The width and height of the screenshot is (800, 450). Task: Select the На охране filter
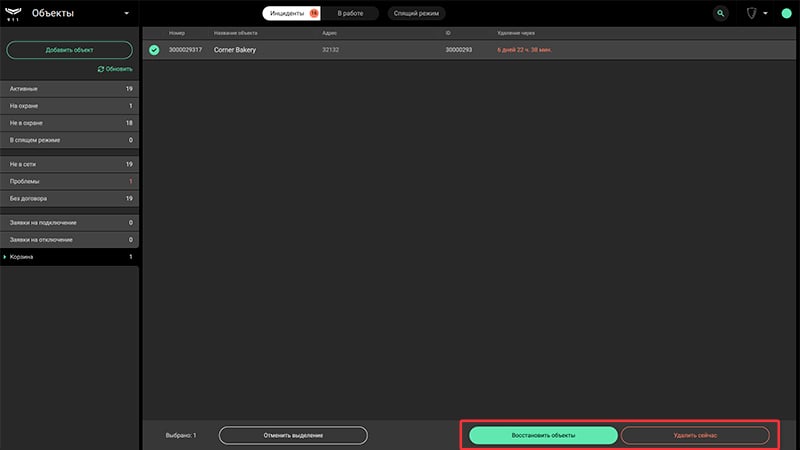[x=69, y=106]
